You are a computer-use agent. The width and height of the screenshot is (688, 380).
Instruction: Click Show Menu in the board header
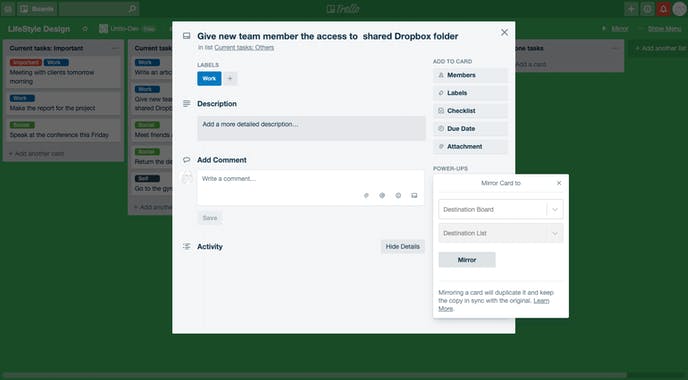(x=664, y=29)
